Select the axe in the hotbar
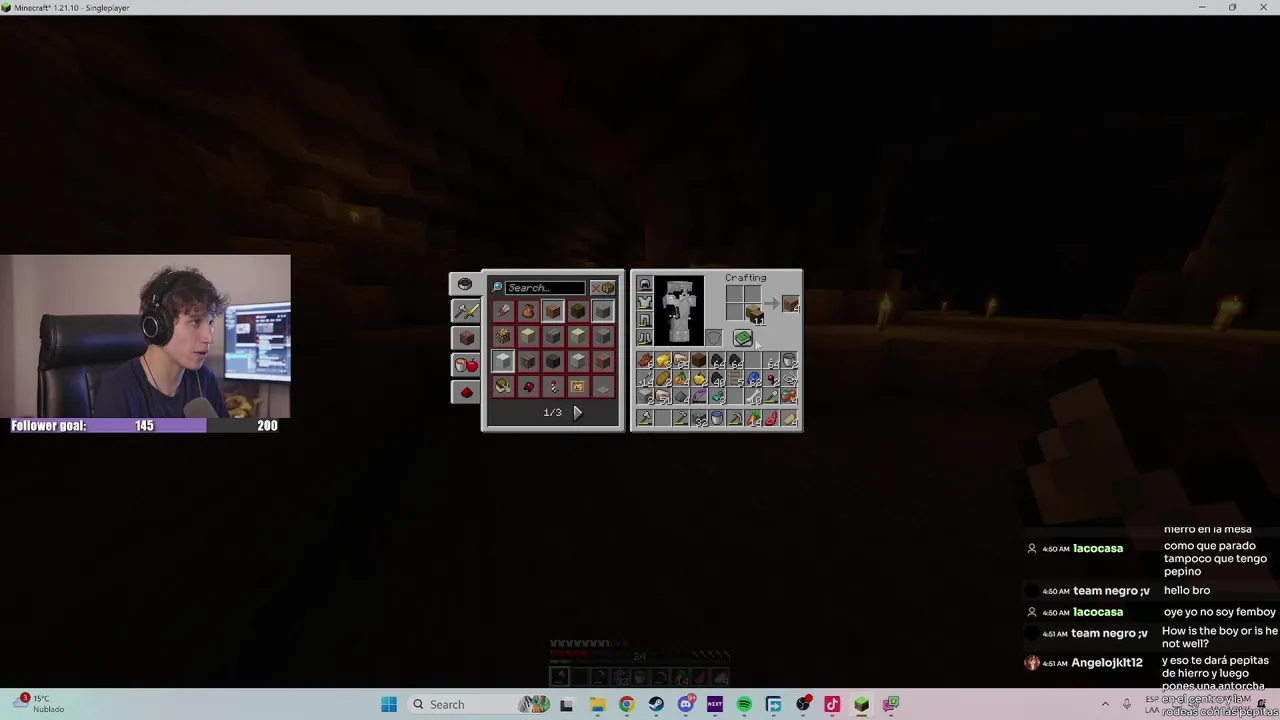Image resolution: width=1280 pixels, height=720 pixels. click(x=645, y=418)
